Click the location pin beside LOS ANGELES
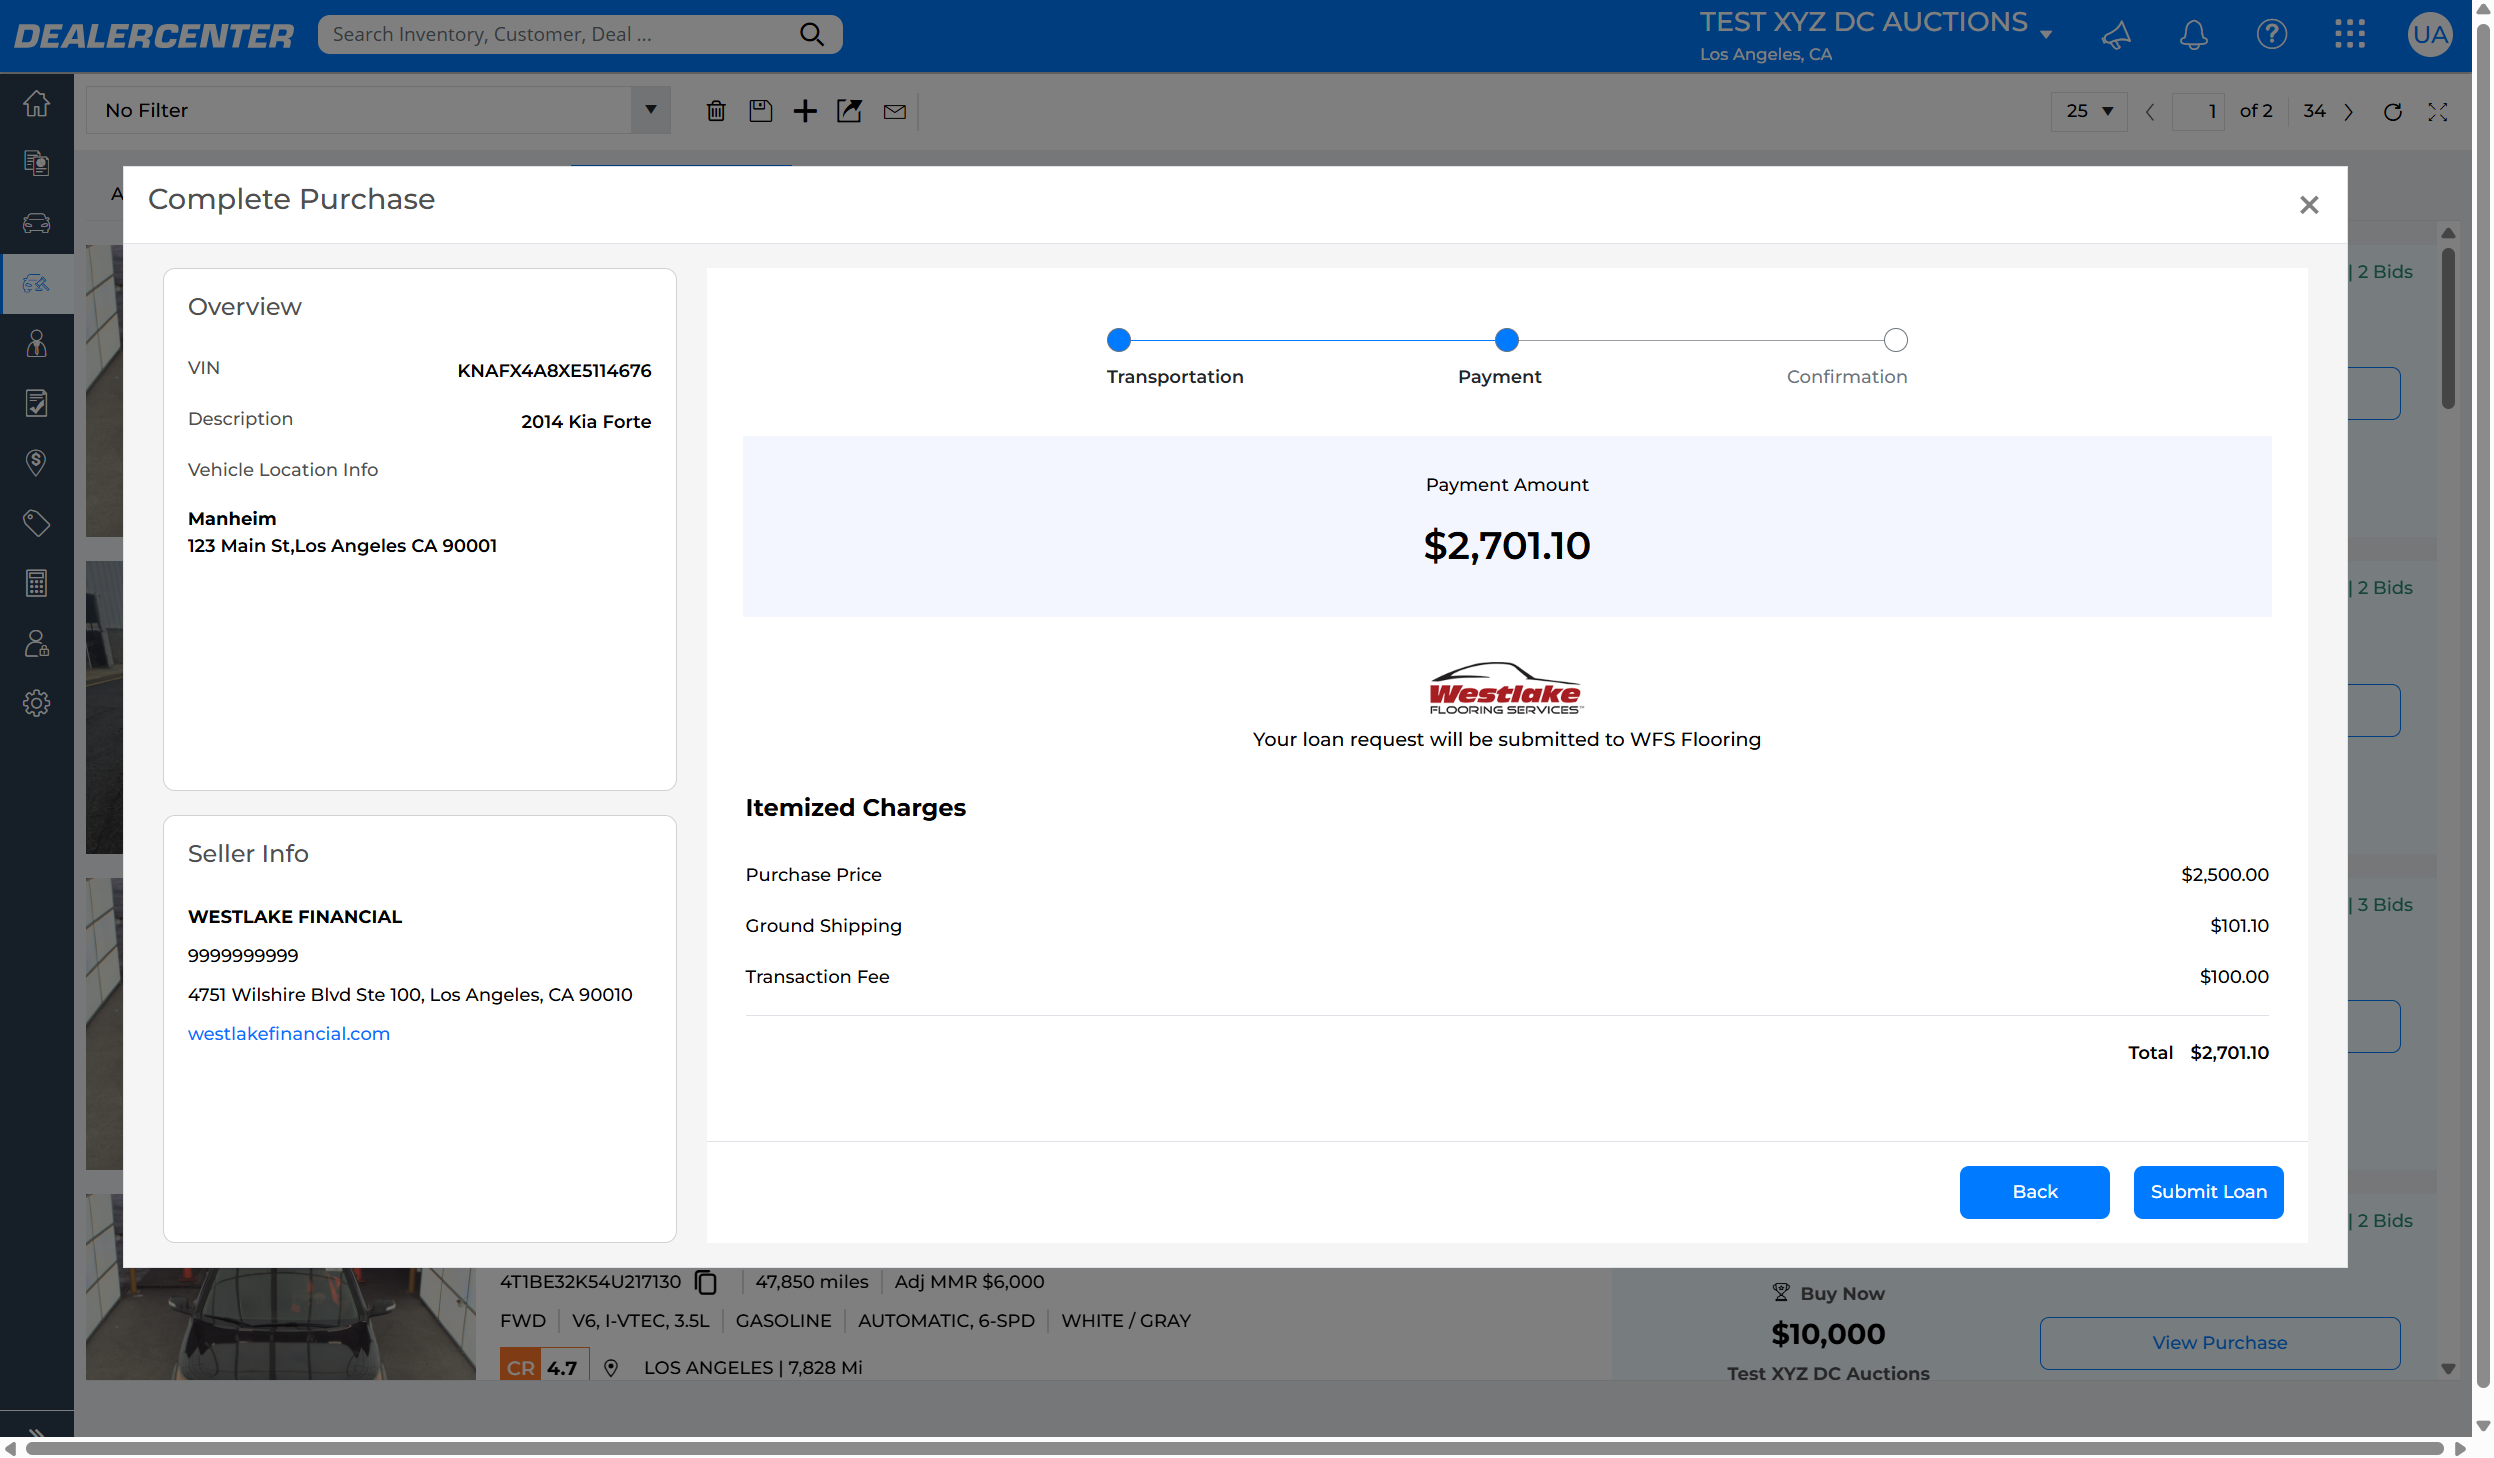2494x1458 pixels. click(611, 1368)
